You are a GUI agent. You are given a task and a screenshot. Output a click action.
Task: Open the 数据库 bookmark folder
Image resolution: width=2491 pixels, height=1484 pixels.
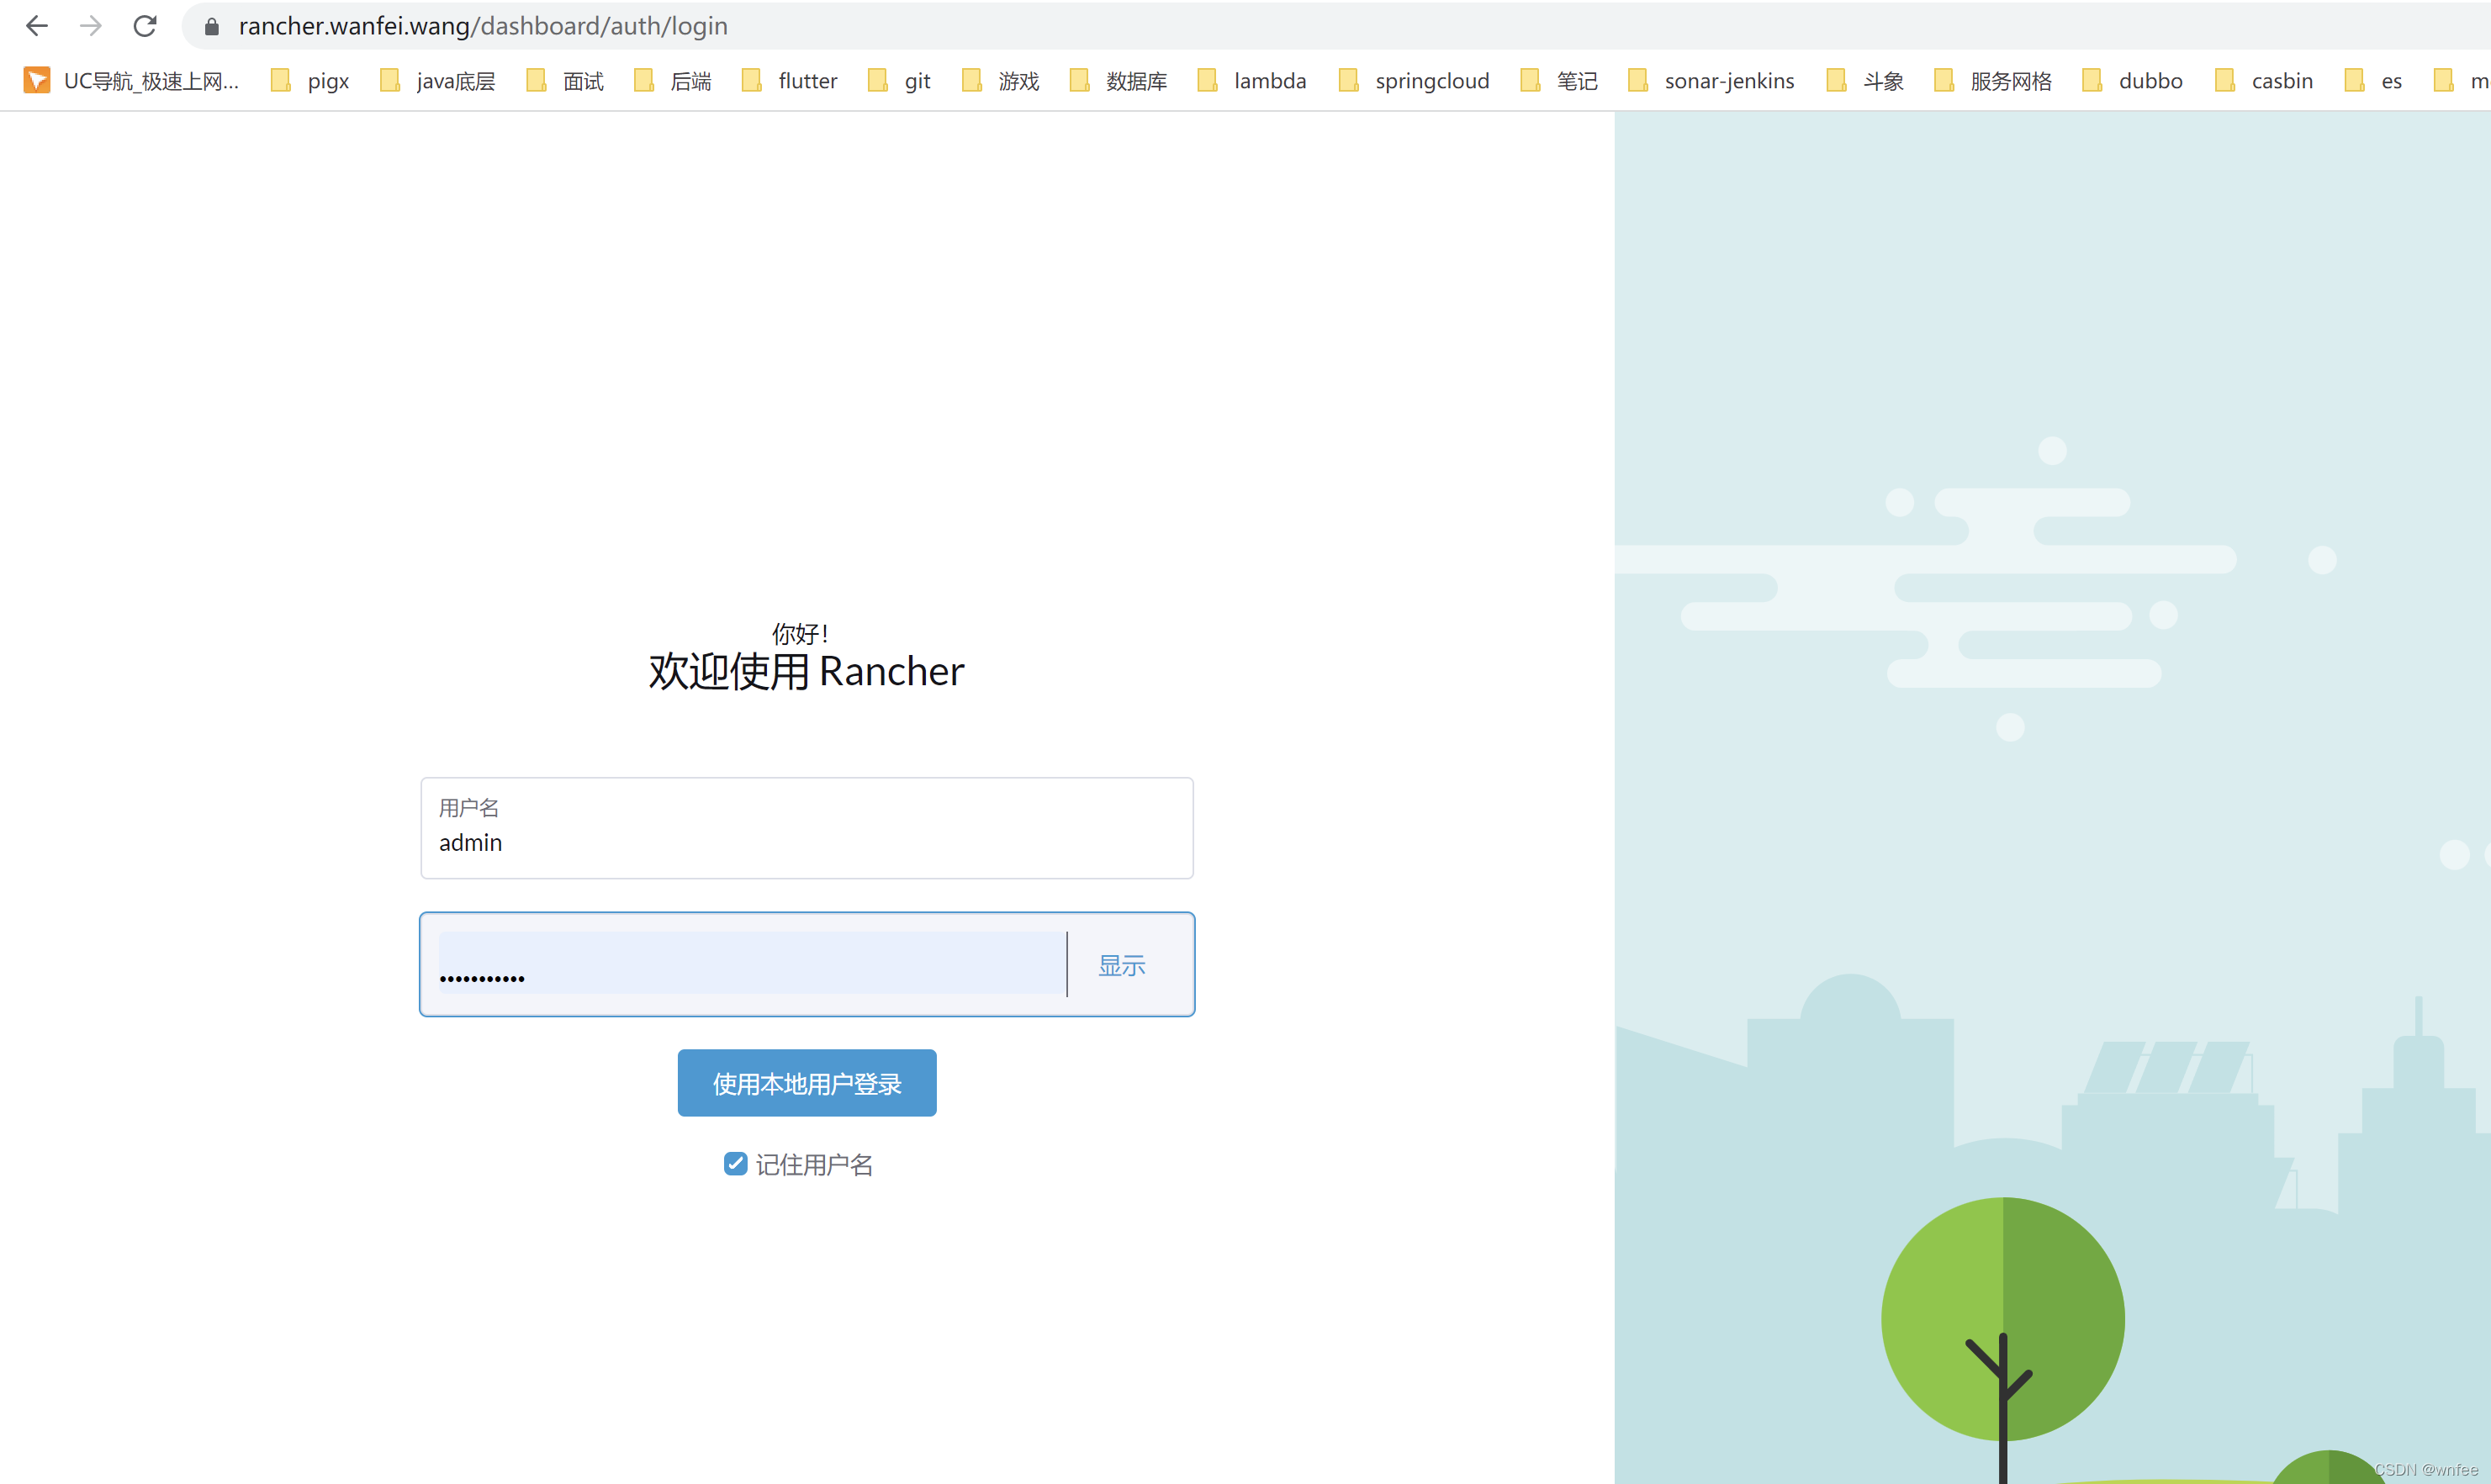pos(1119,81)
